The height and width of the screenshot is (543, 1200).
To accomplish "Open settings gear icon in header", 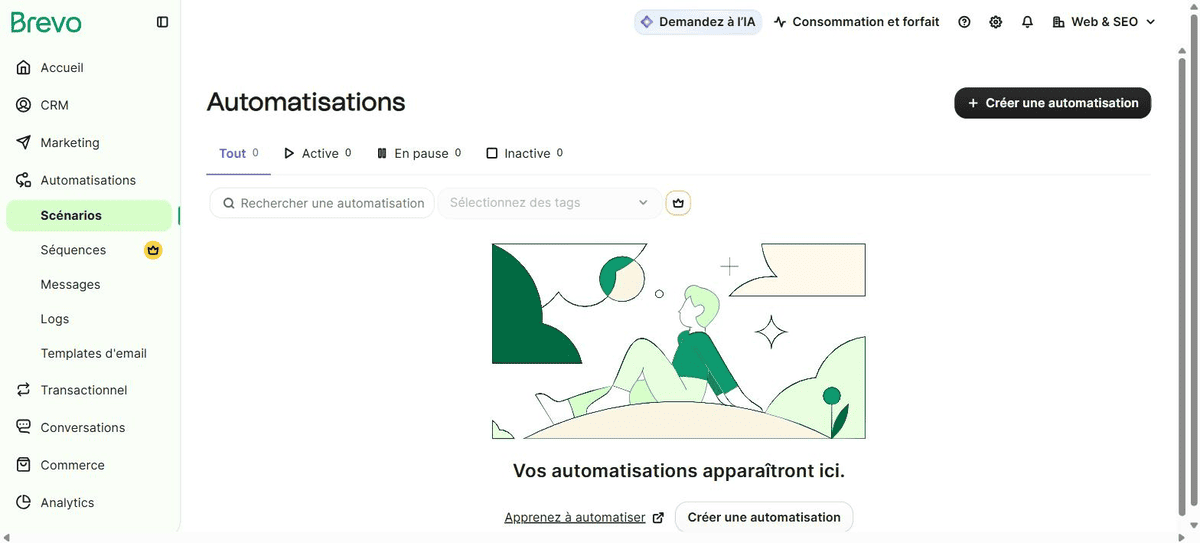I will [x=996, y=22].
